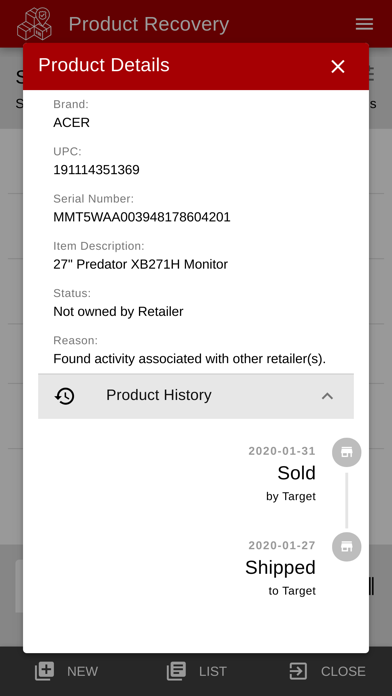Toggle the Product History section header

coord(196,396)
